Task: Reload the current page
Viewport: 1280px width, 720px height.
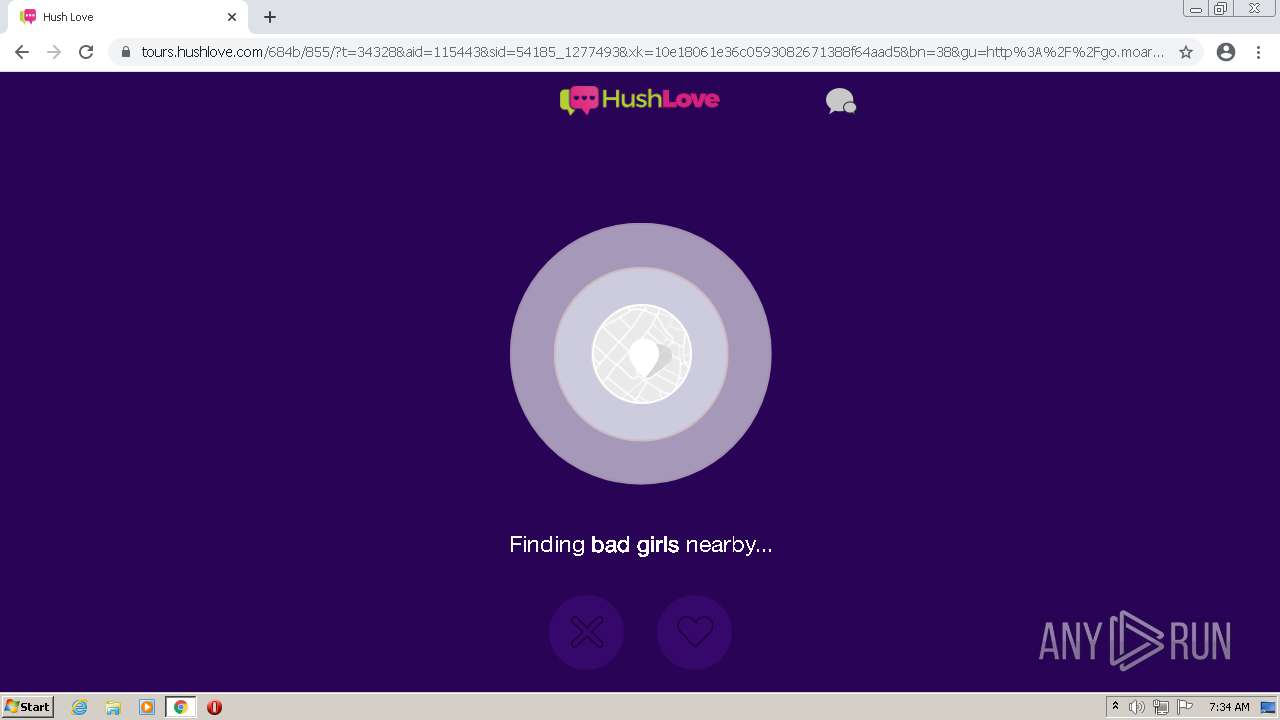Action: pos(86,52)
